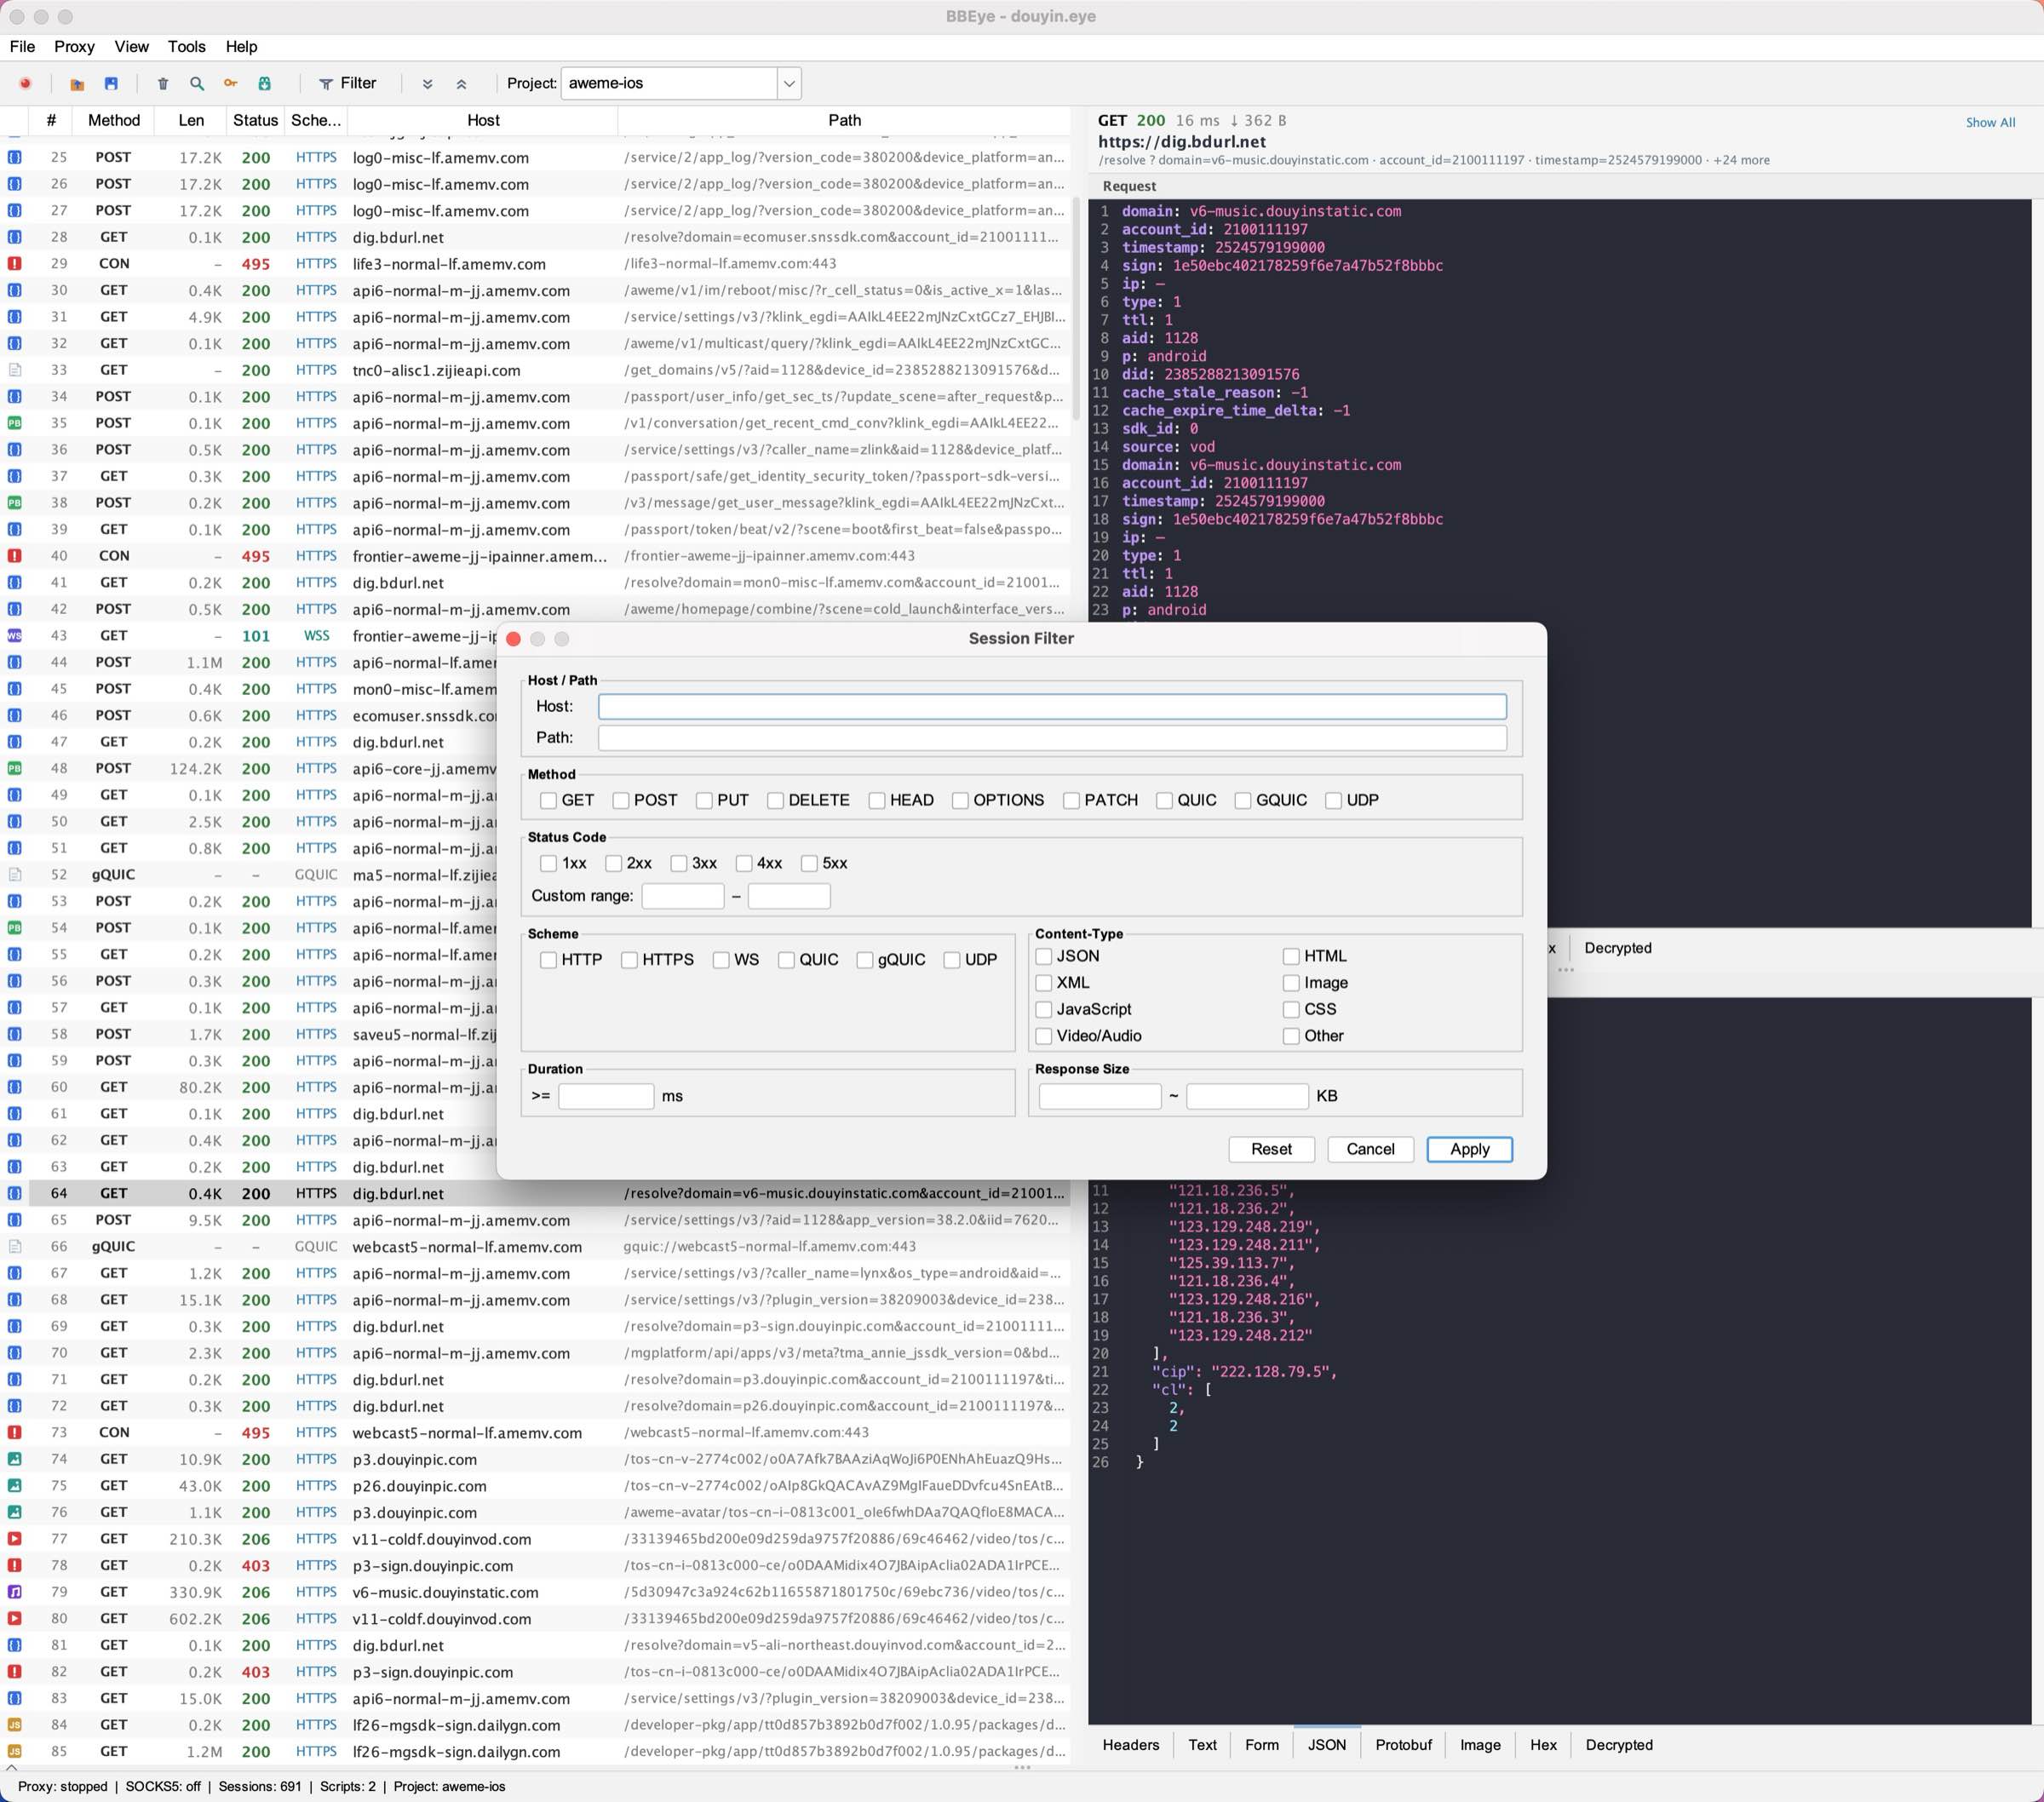Open the Tools menu

(186, 46)
